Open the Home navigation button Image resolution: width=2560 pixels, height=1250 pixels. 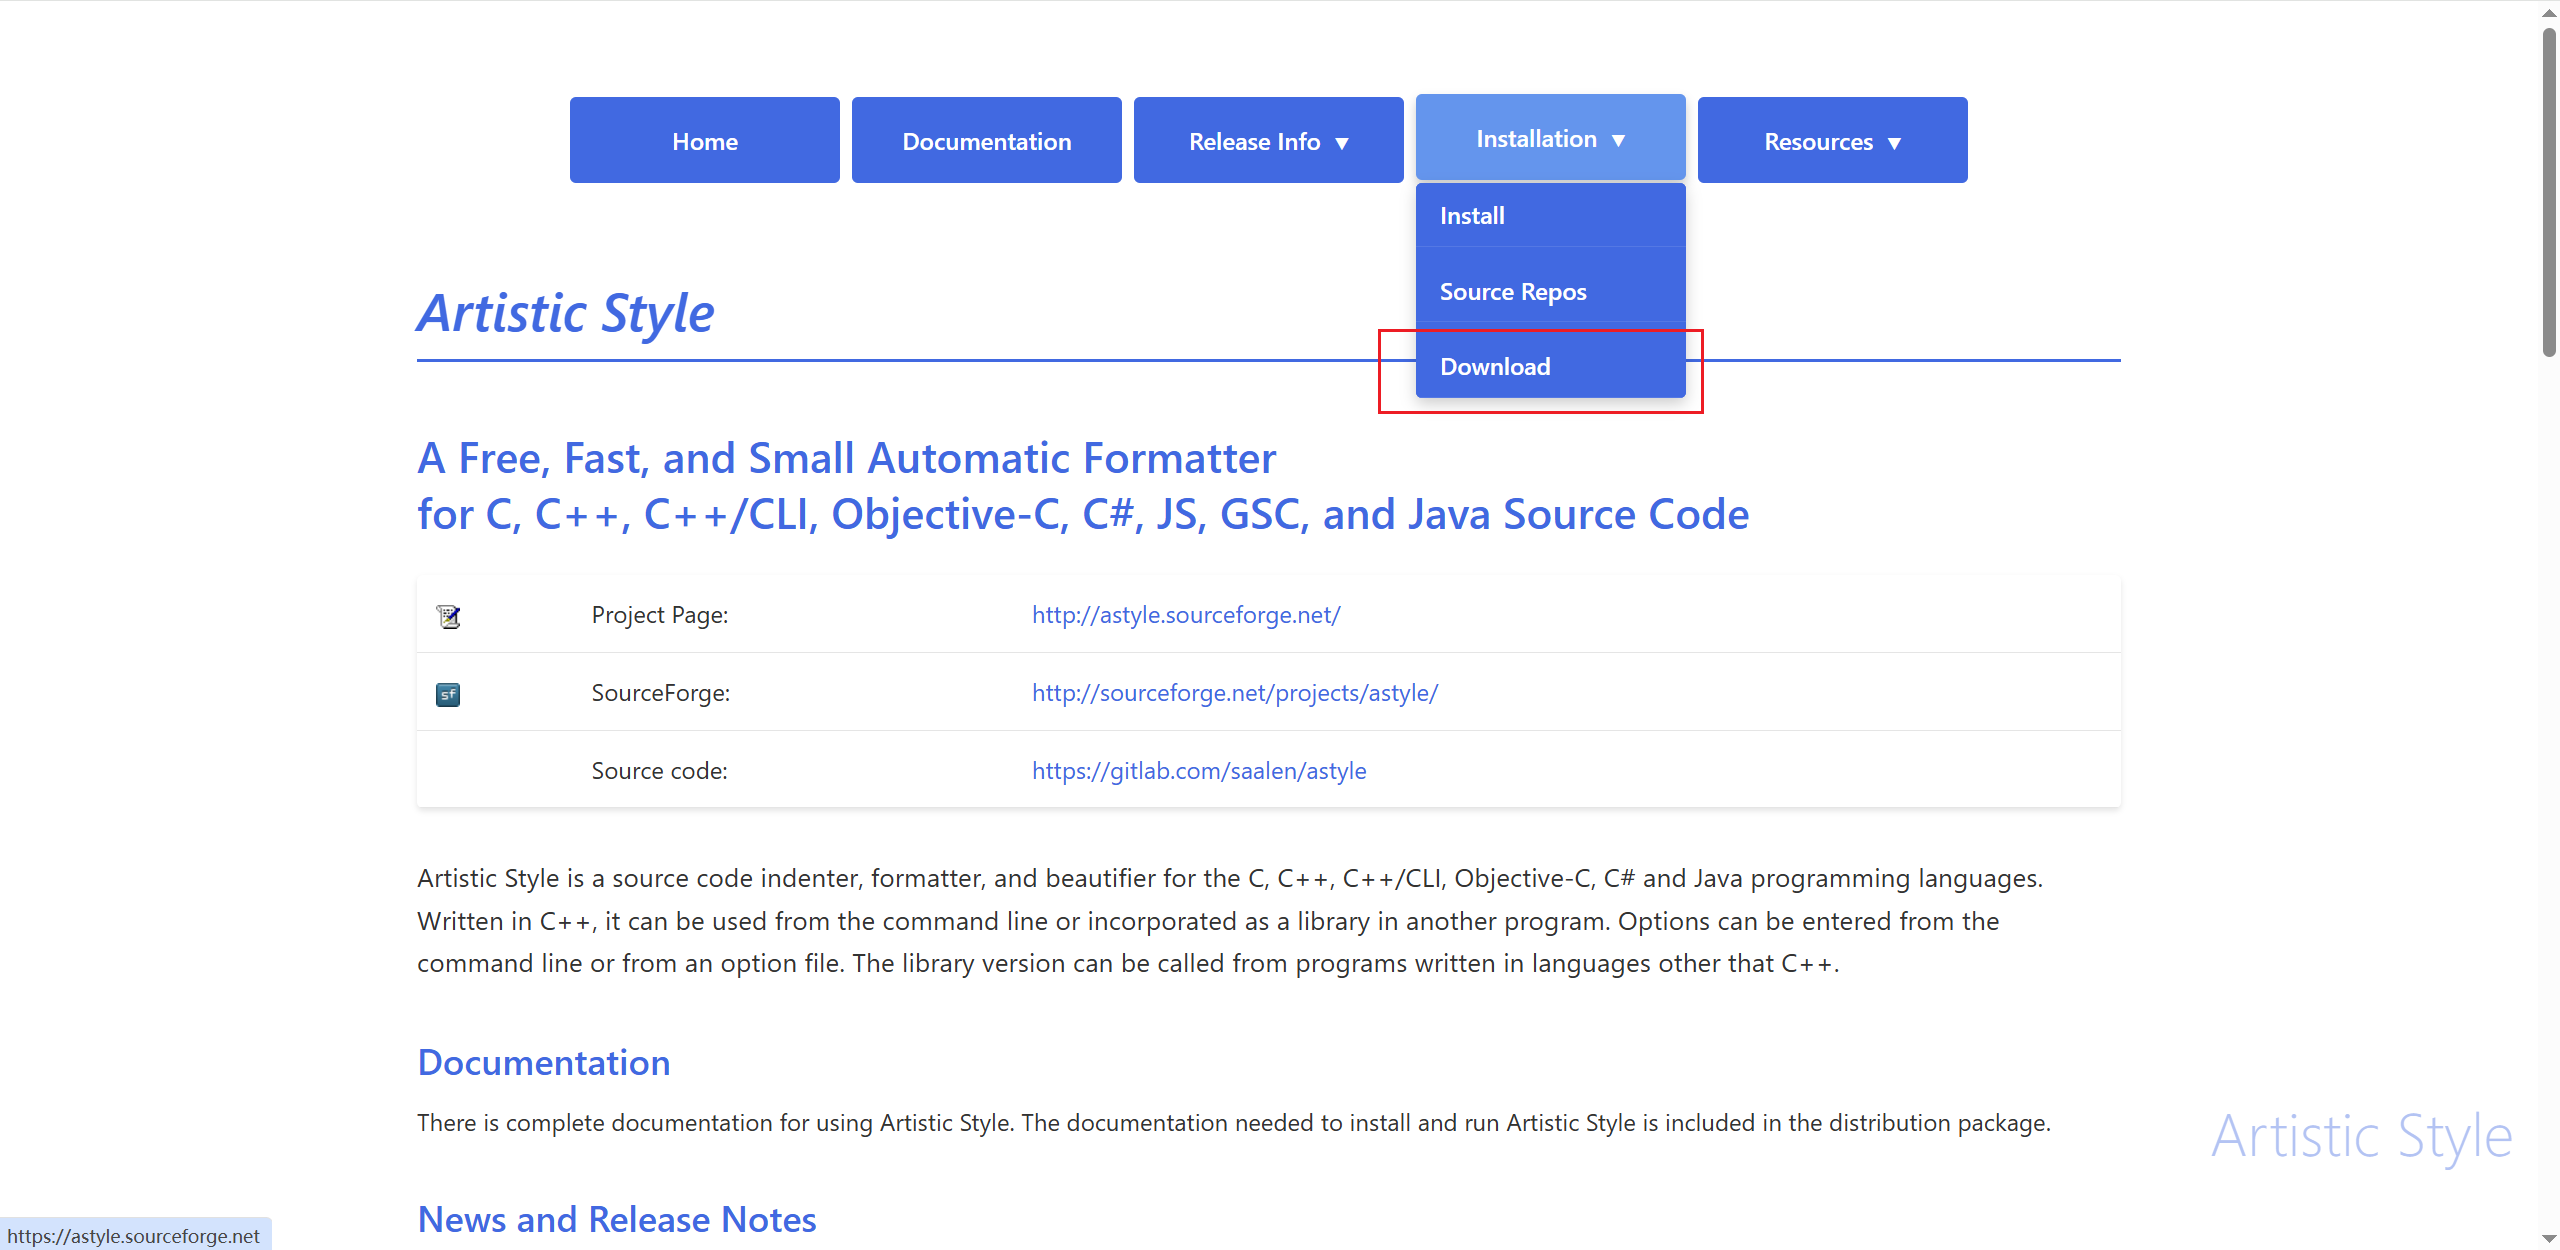tap(704, 140)
